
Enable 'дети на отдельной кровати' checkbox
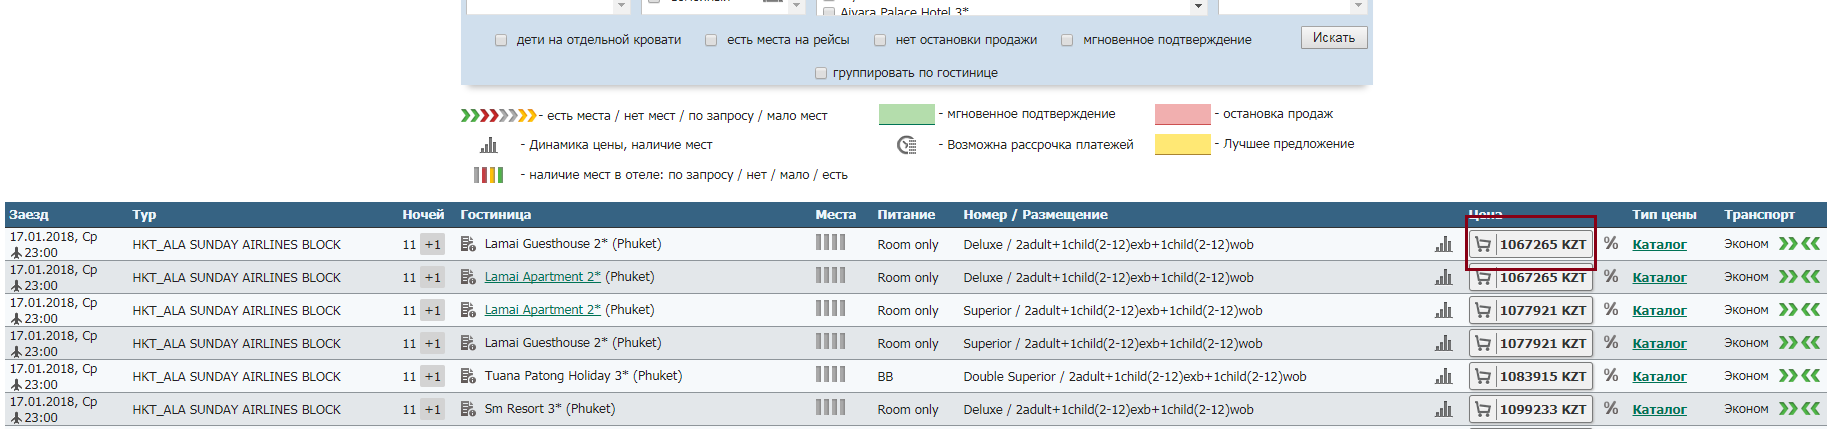(501, 40)
